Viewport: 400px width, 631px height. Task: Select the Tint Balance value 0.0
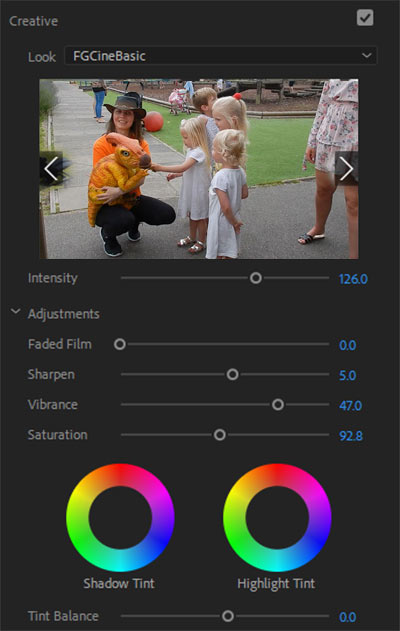347,617
